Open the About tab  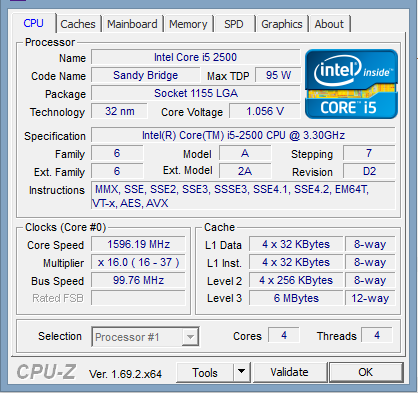point(329,24)
